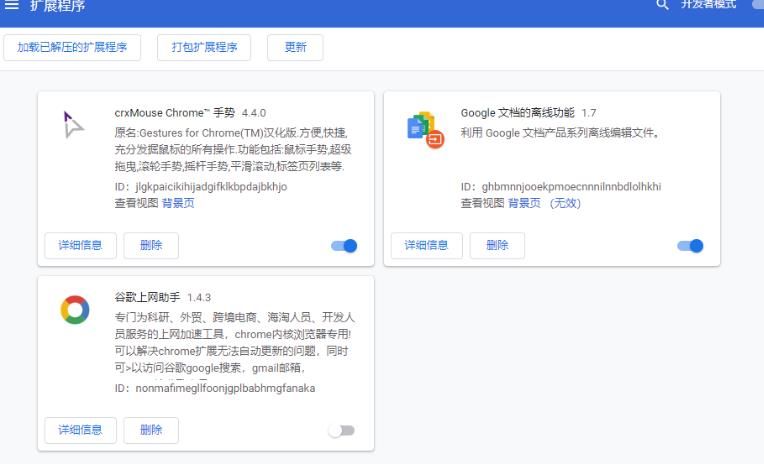Open 详细信息 for 谷歌上网助手
Viewport: 764px width, 464px height.
click(x=80, y=430)
